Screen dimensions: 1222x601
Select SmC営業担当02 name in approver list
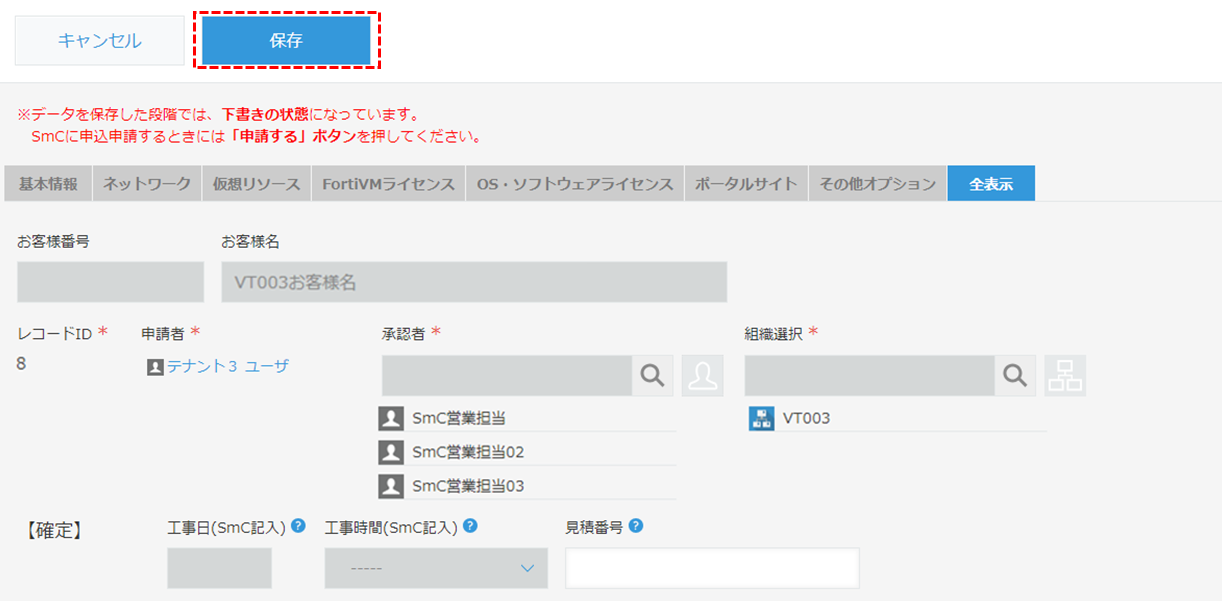click(x=468, y=452)
